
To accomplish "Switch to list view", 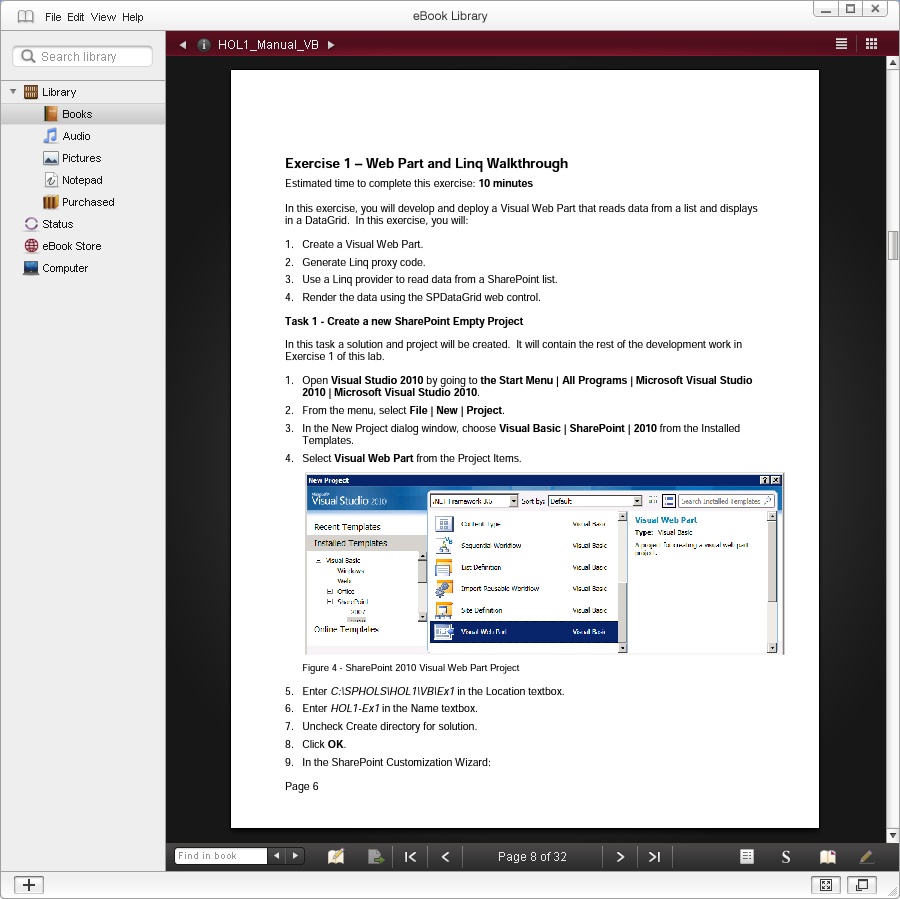I will [x=841, y=44].
